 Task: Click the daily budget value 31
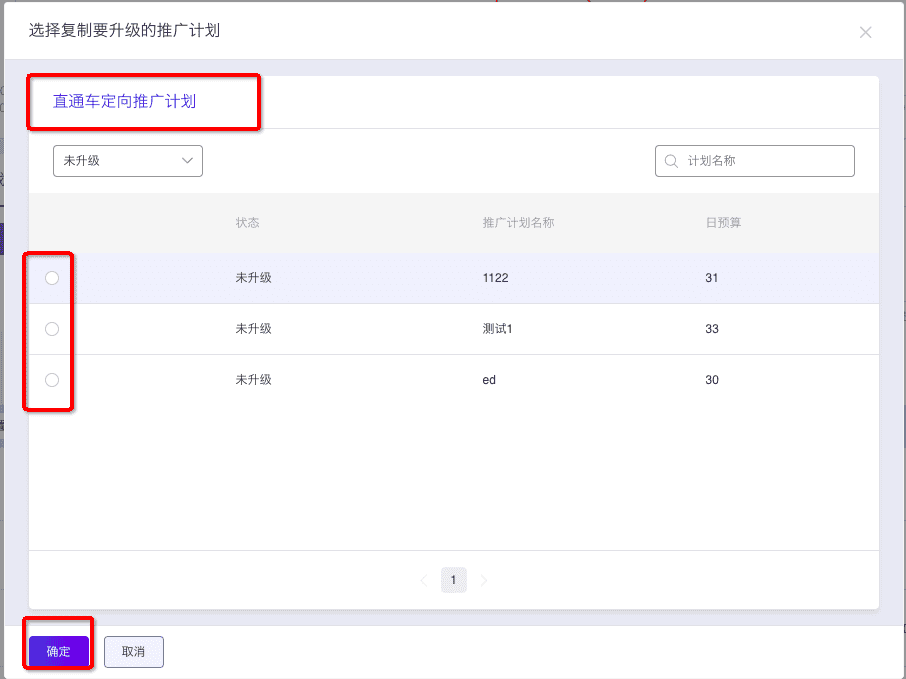pos(711,278)
